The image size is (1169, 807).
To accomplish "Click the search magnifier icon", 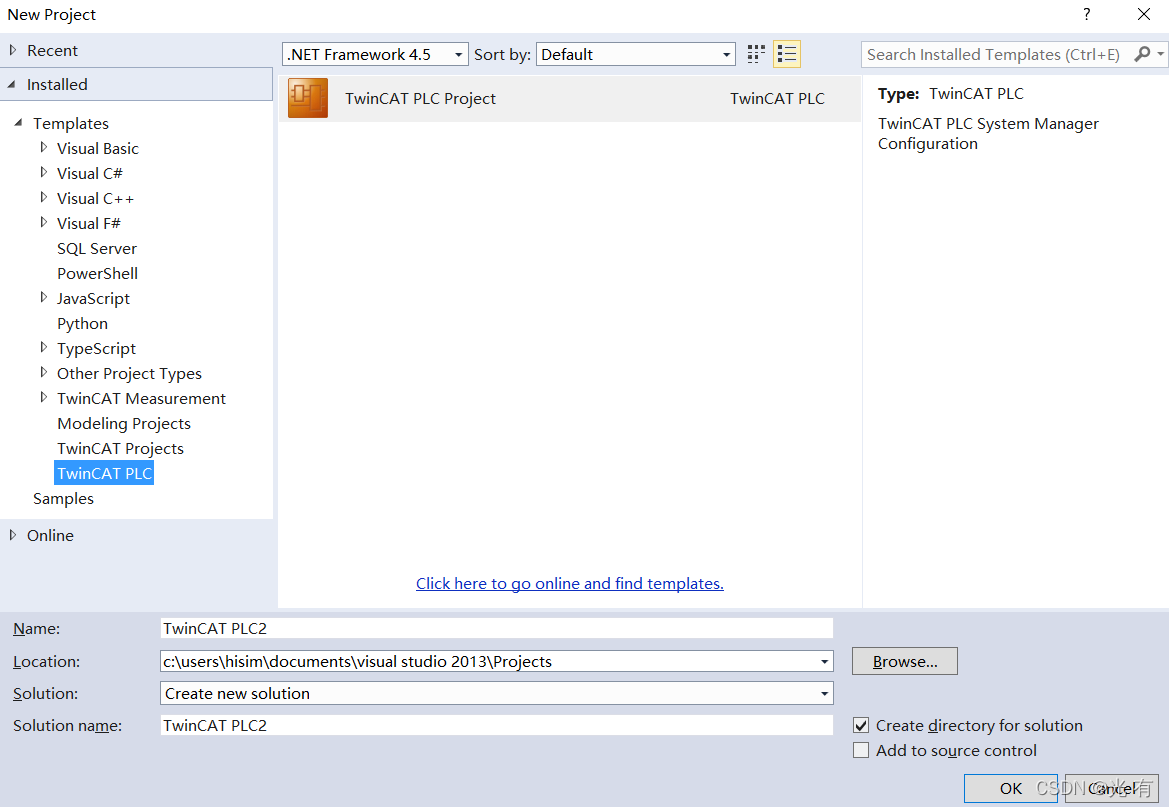I will pyautogui.click(x=1141, y=54).
